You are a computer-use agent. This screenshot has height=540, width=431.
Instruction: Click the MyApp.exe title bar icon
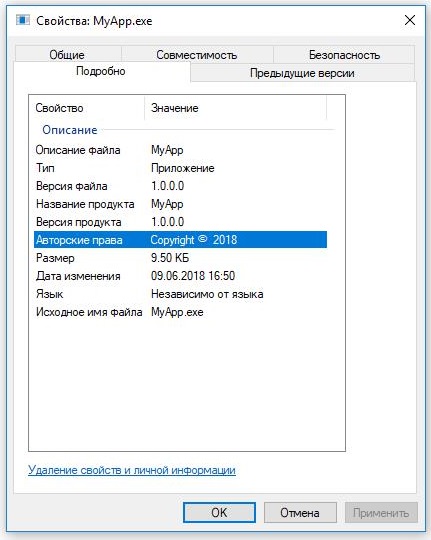click(x=23, y=20)
